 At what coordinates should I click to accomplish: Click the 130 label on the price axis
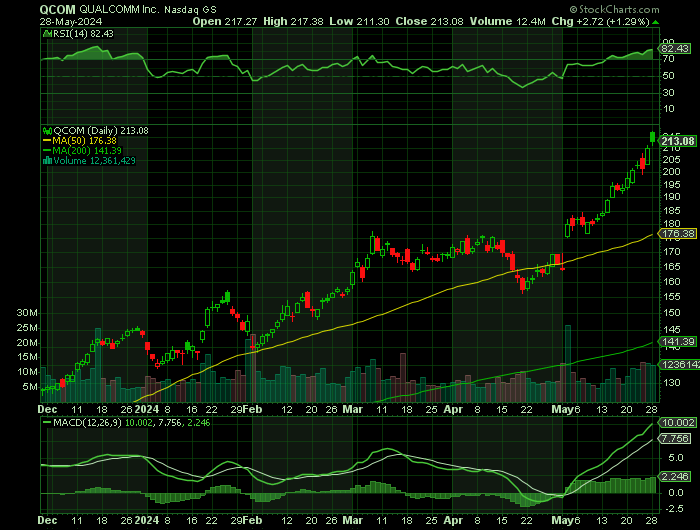[x=671, y=383]
